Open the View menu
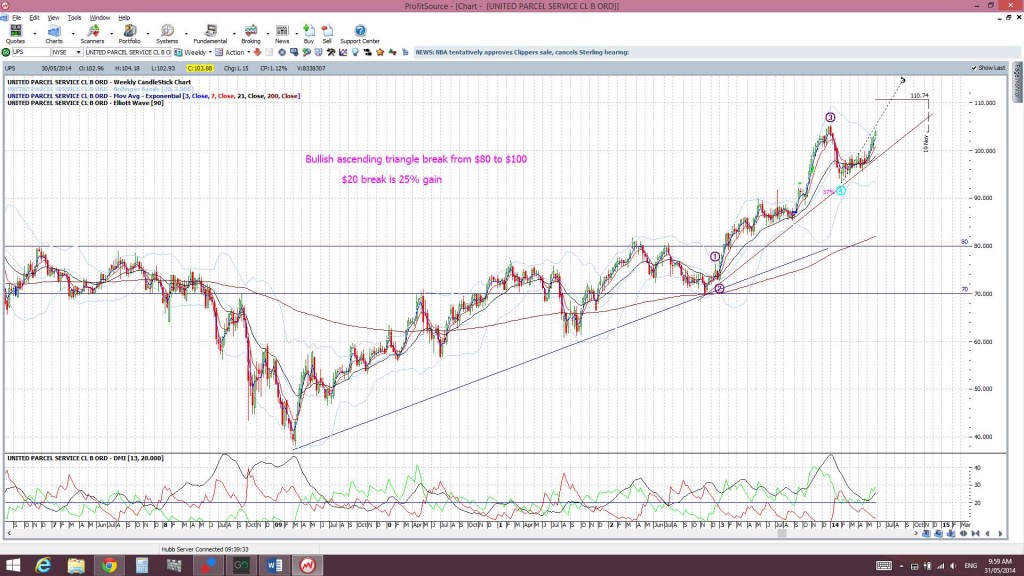The height and width of the screenshot is (576, 1024). (54, 18)
